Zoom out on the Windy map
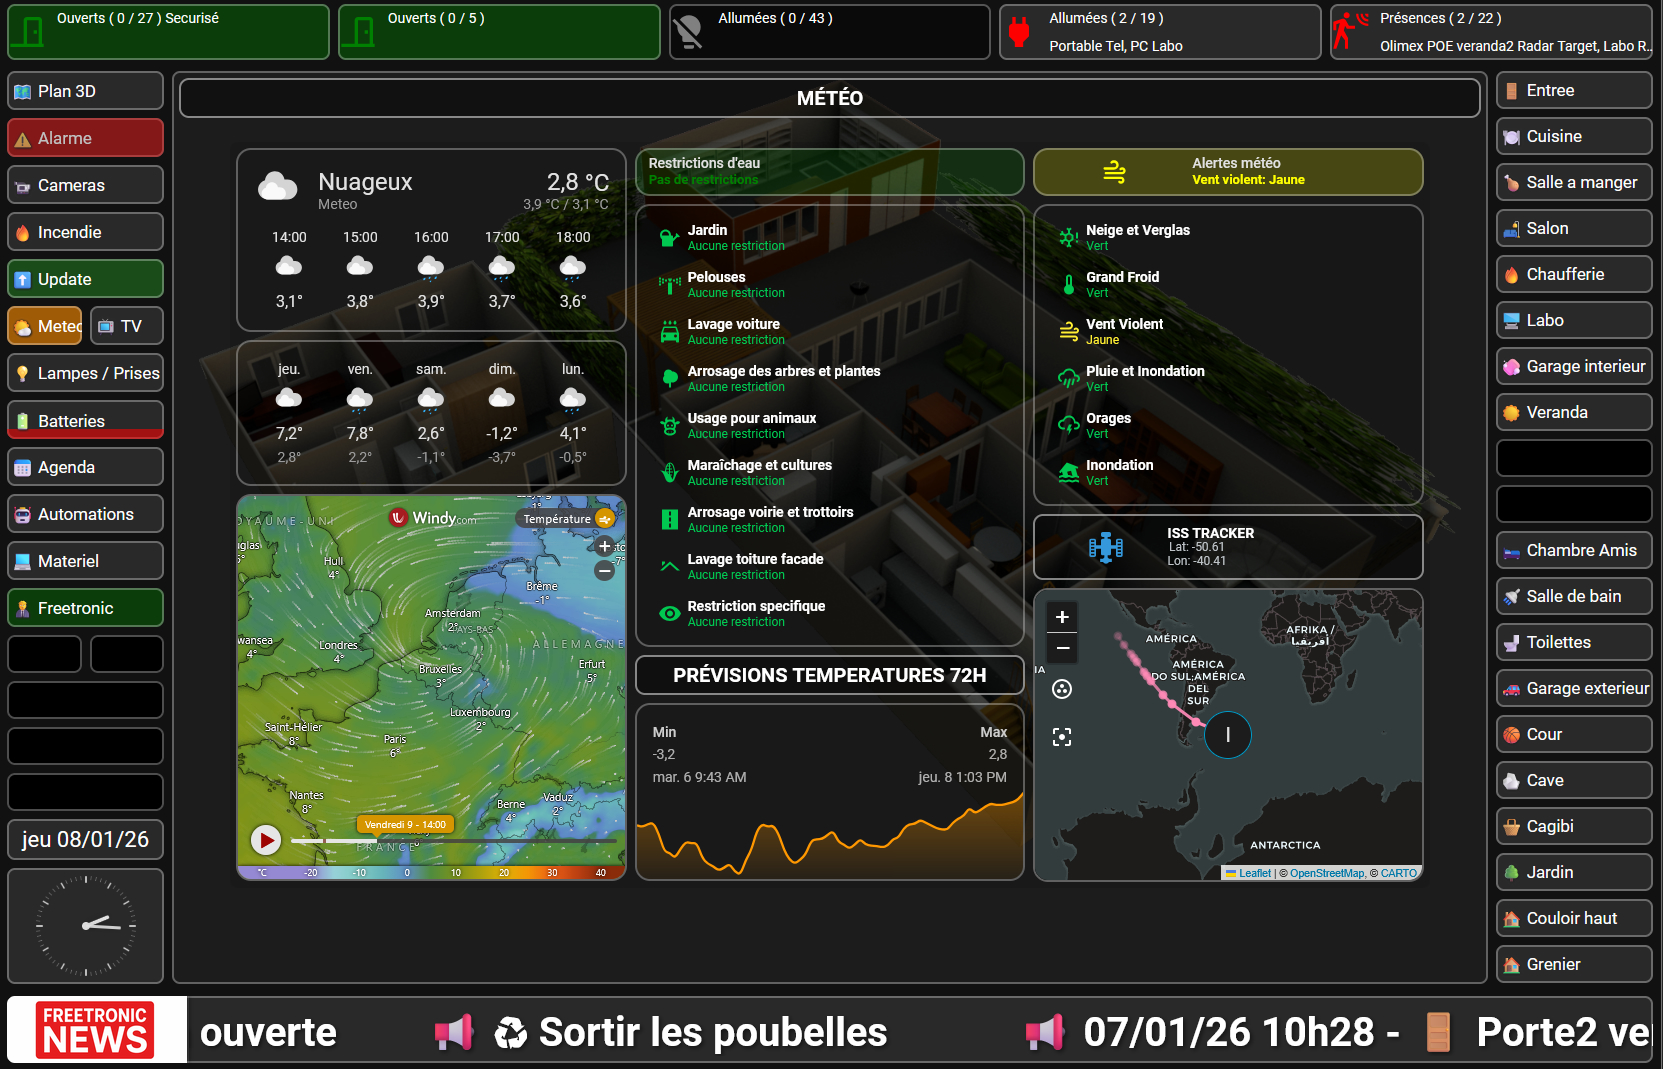 point(604,571)
